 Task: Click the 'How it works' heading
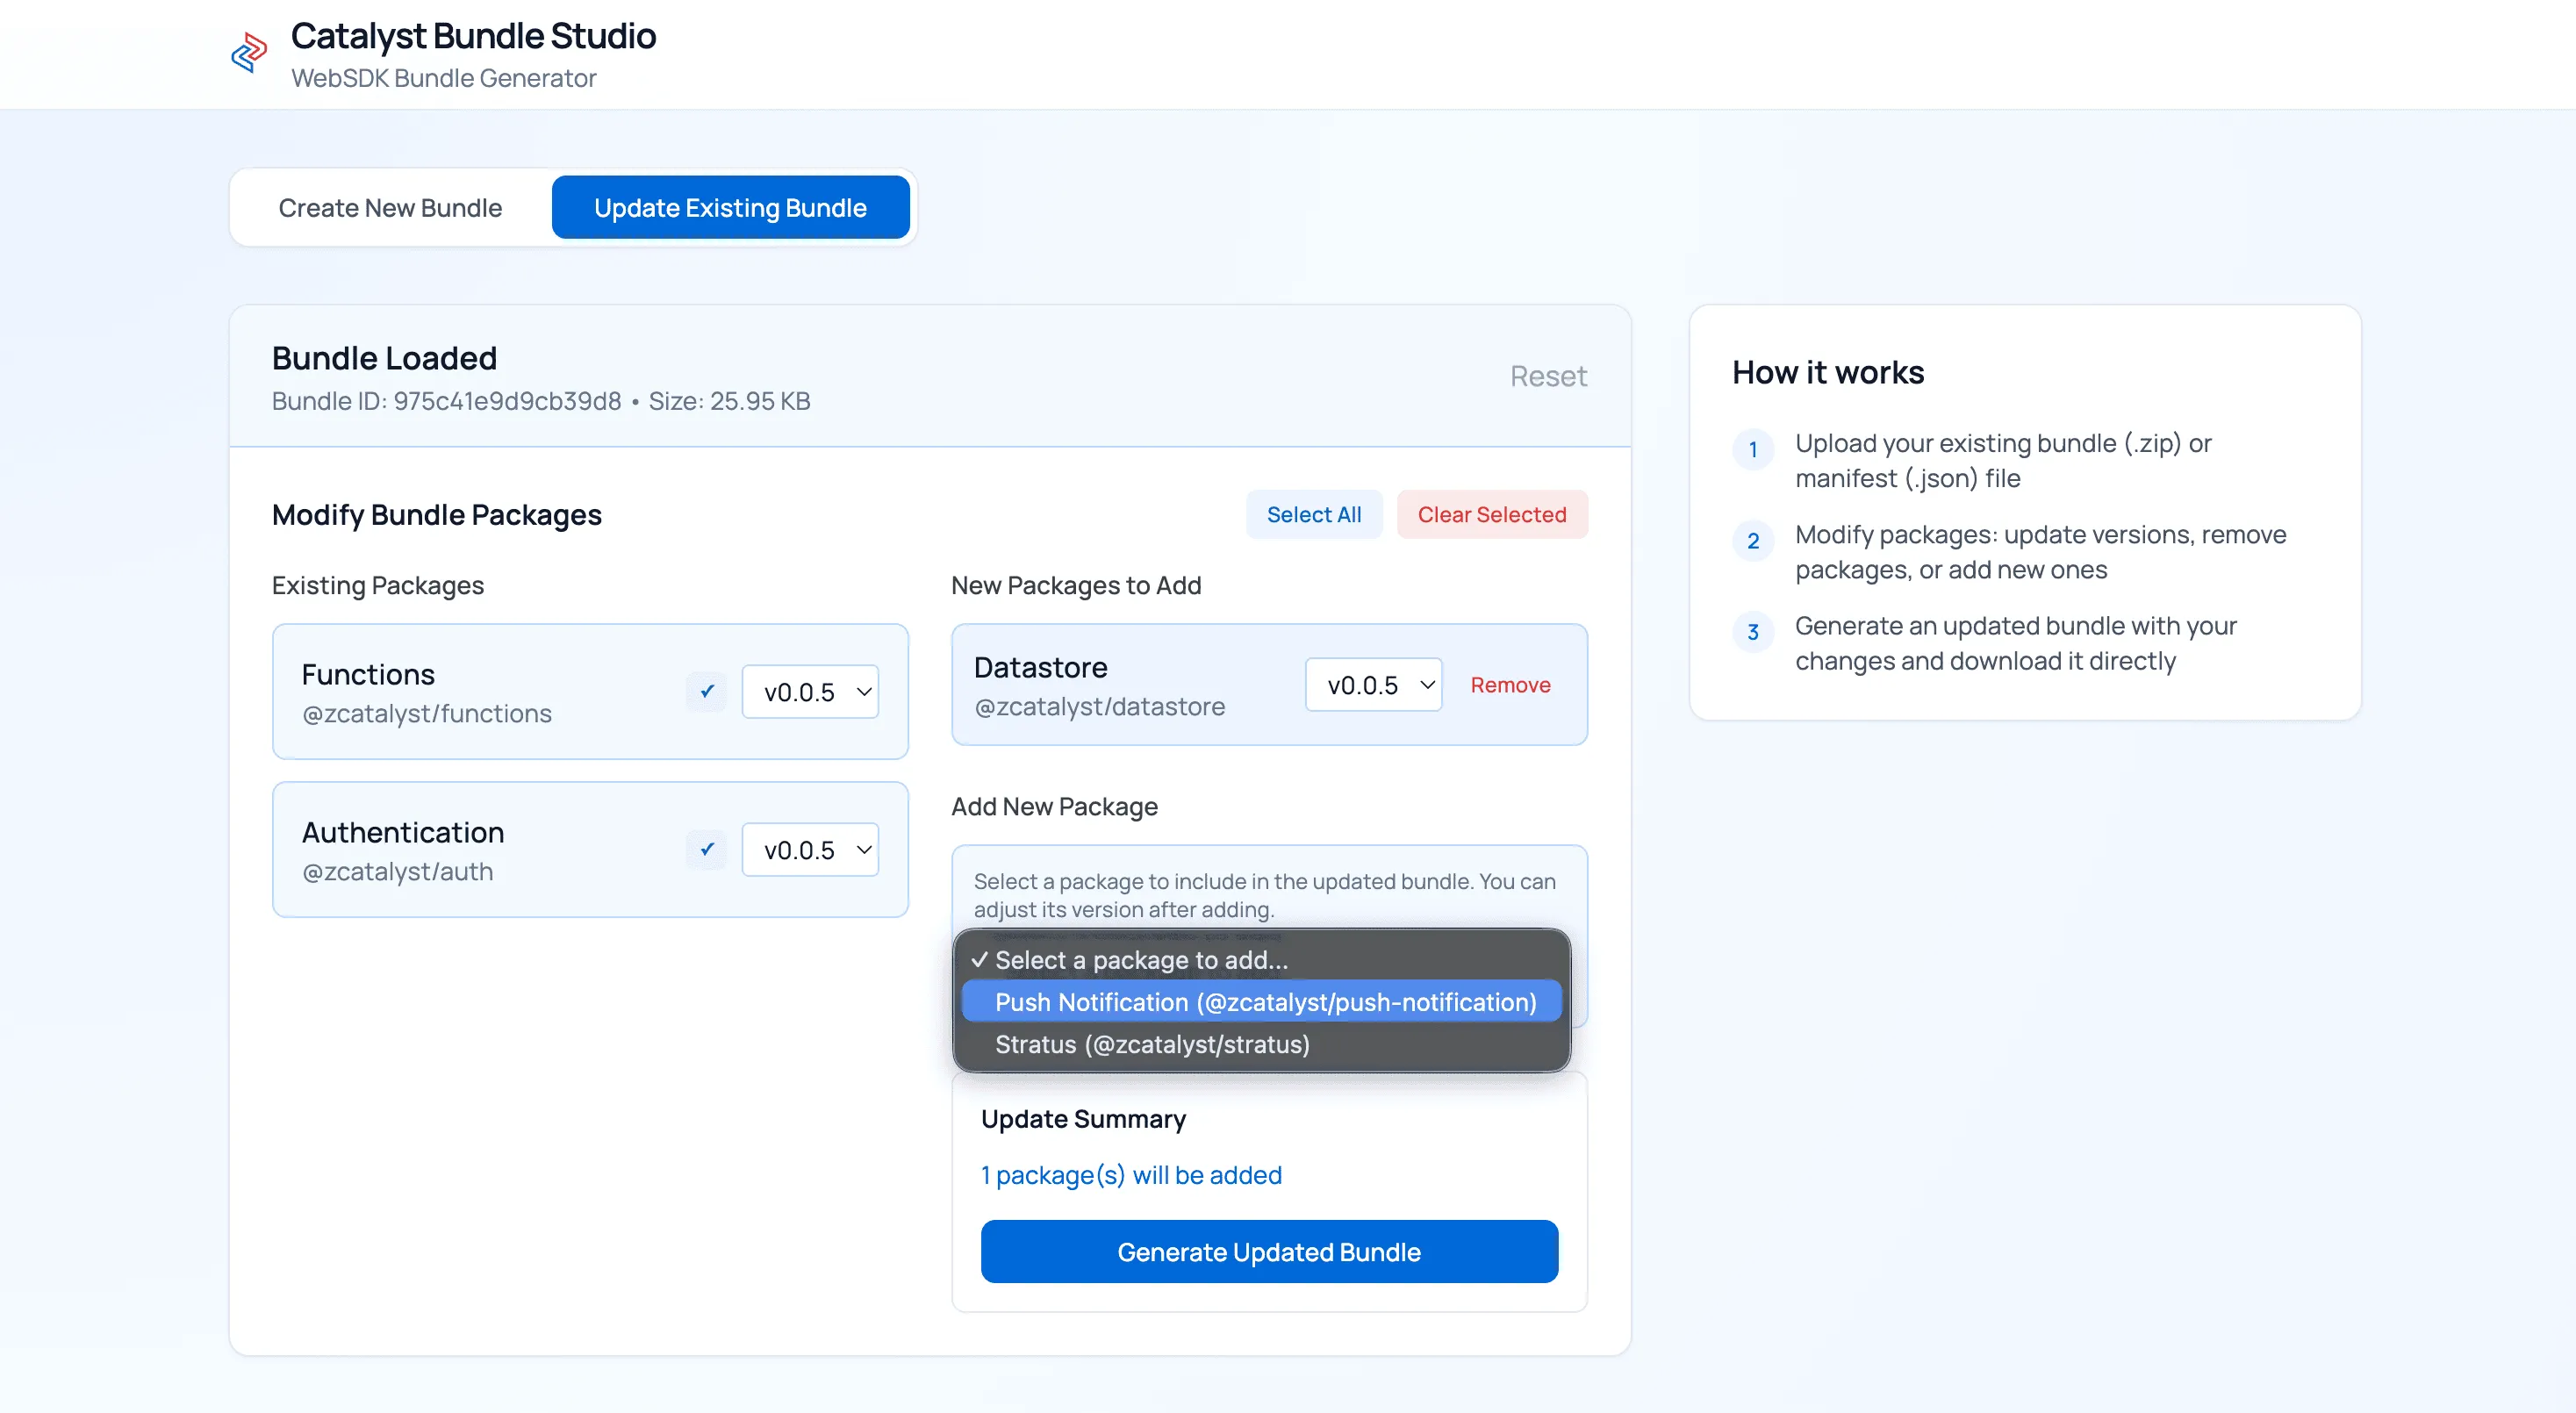(x=1828, y=372)
